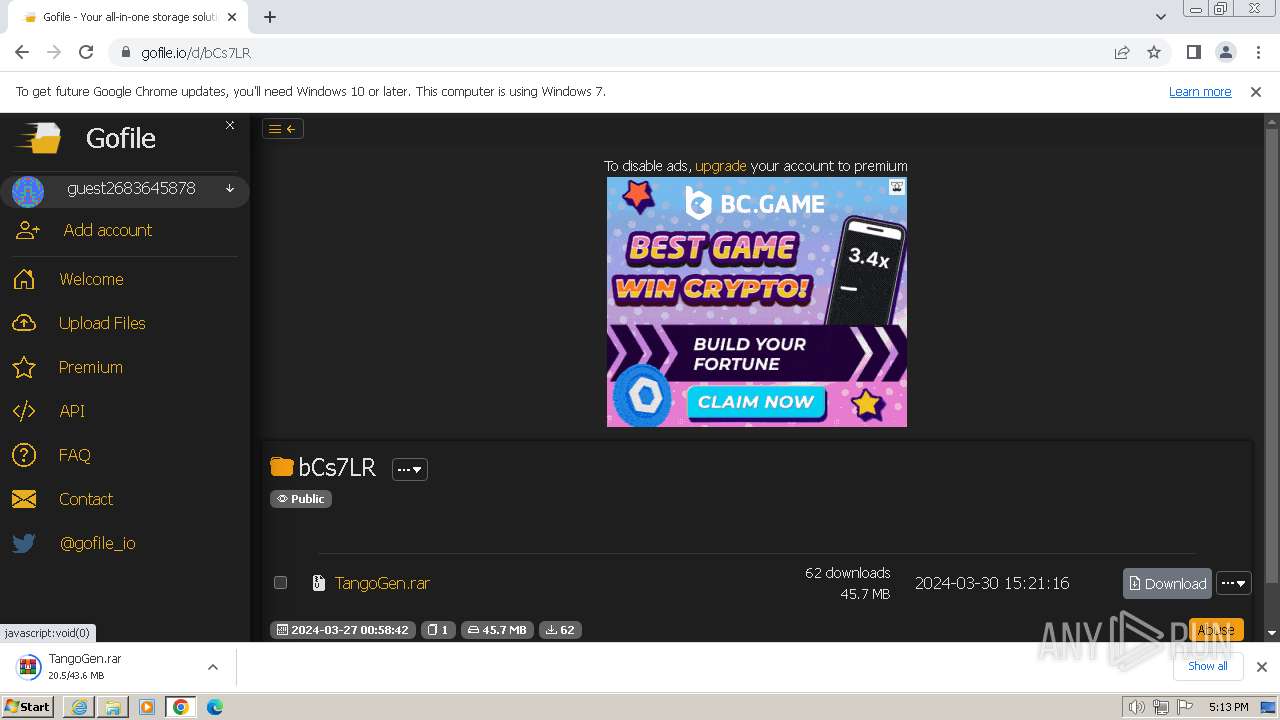Close the Gofile sidebar with the X
Image resolution: width=1280 pixels, height=720 pixels.
230,125
